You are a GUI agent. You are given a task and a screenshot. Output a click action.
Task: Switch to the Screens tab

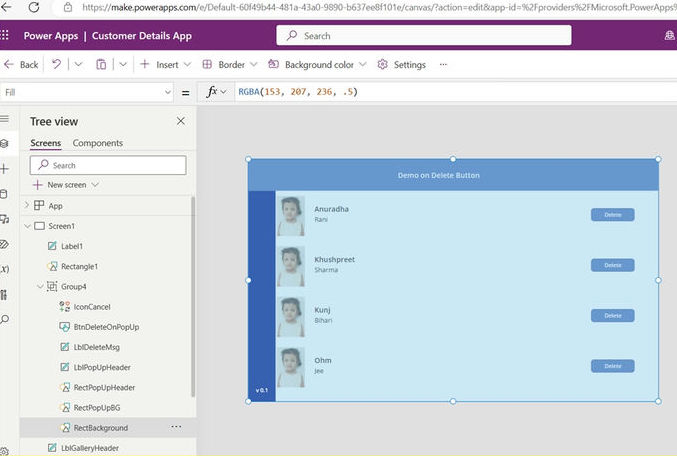45,143
